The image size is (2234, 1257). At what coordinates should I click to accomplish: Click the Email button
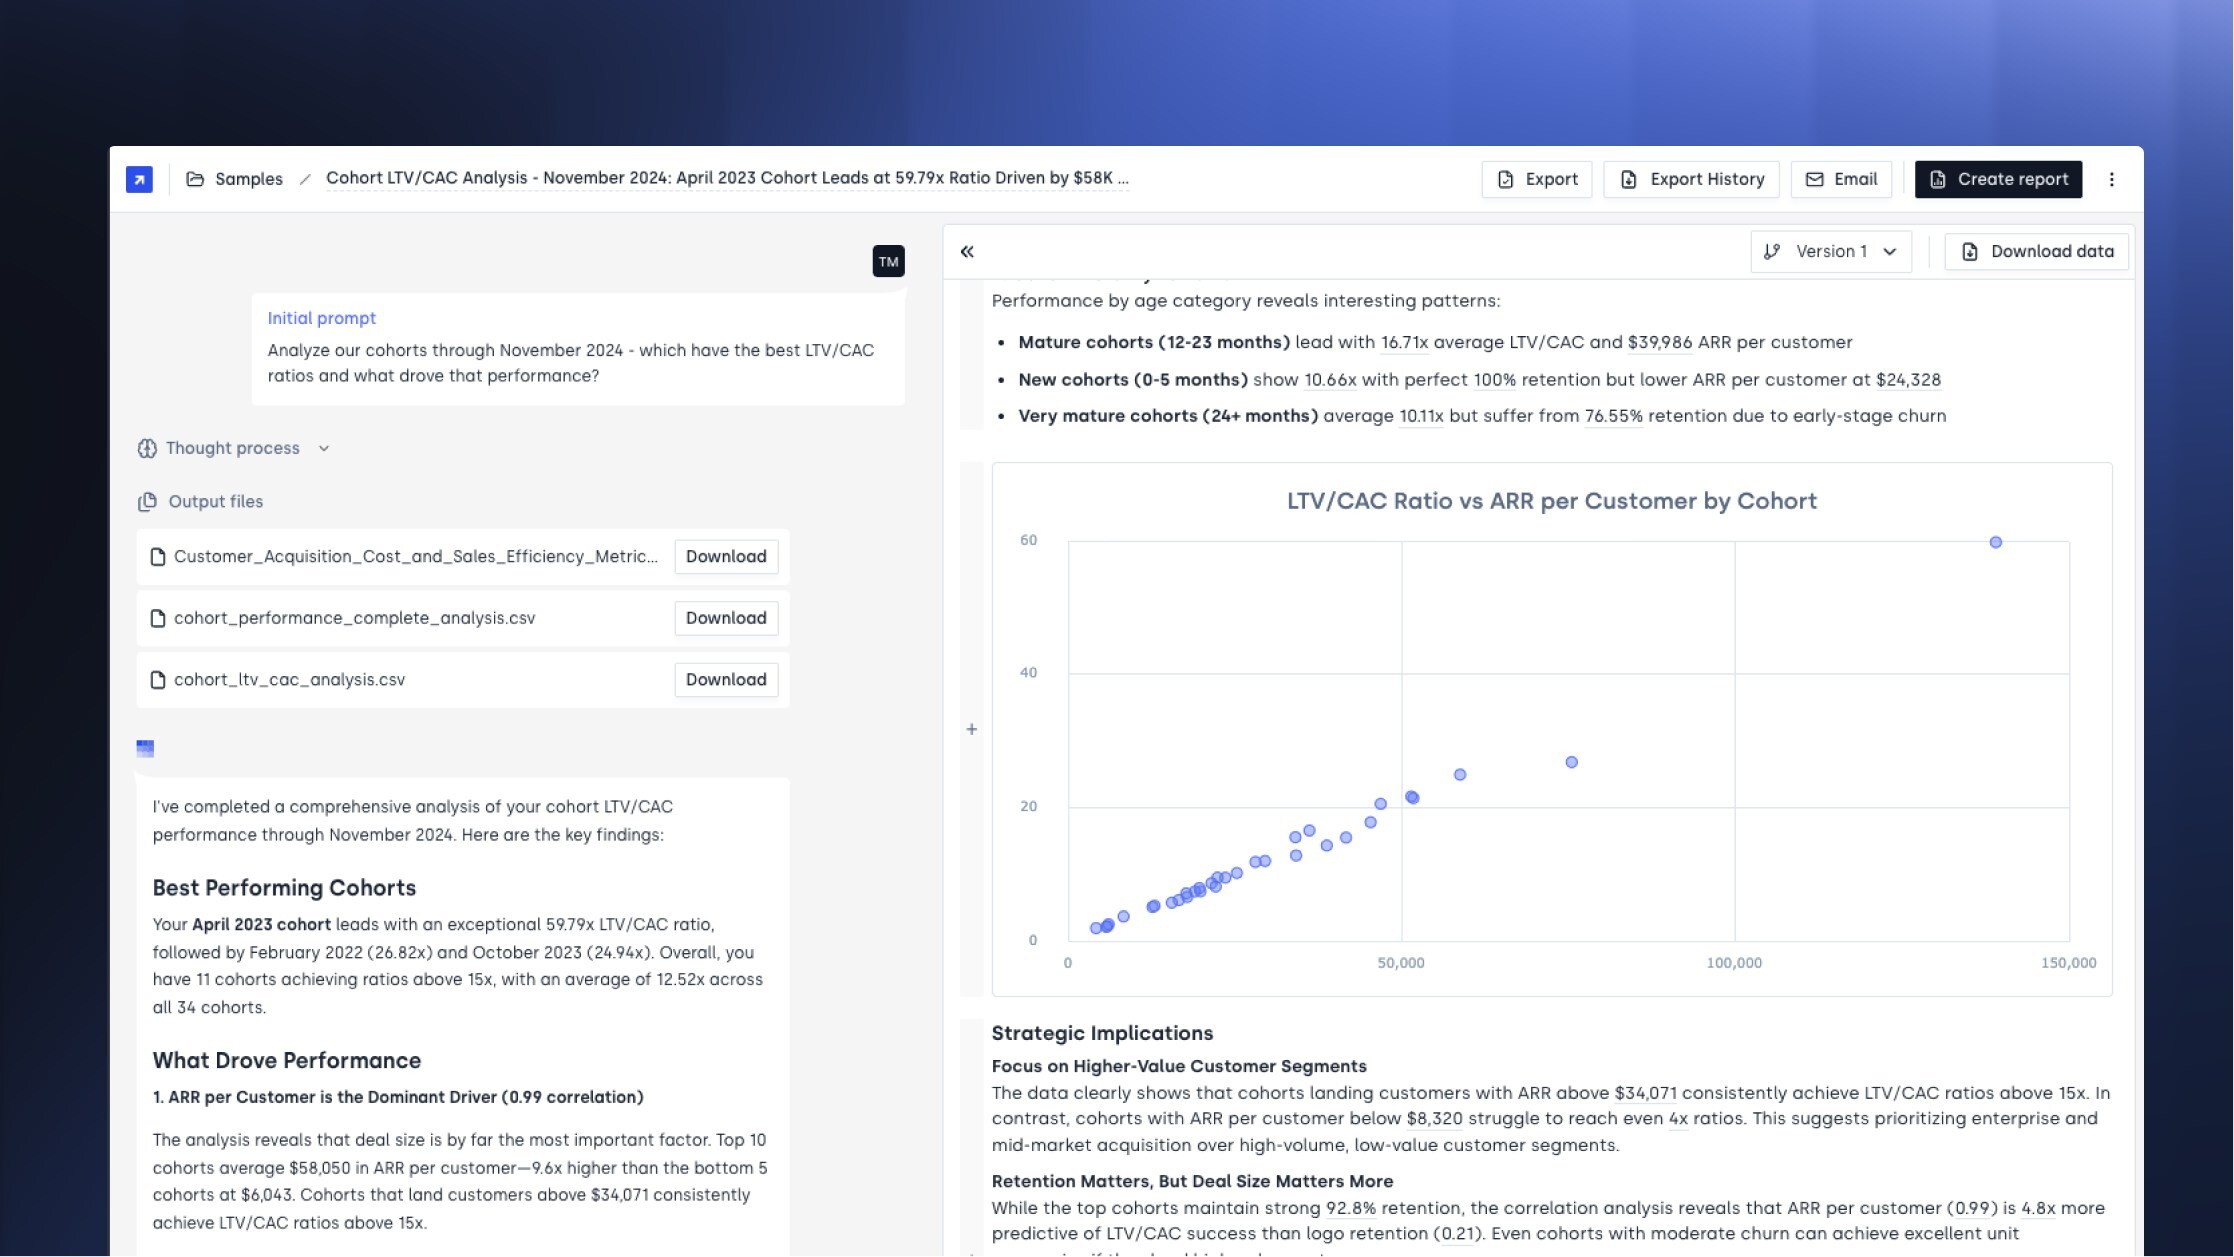1841,179
